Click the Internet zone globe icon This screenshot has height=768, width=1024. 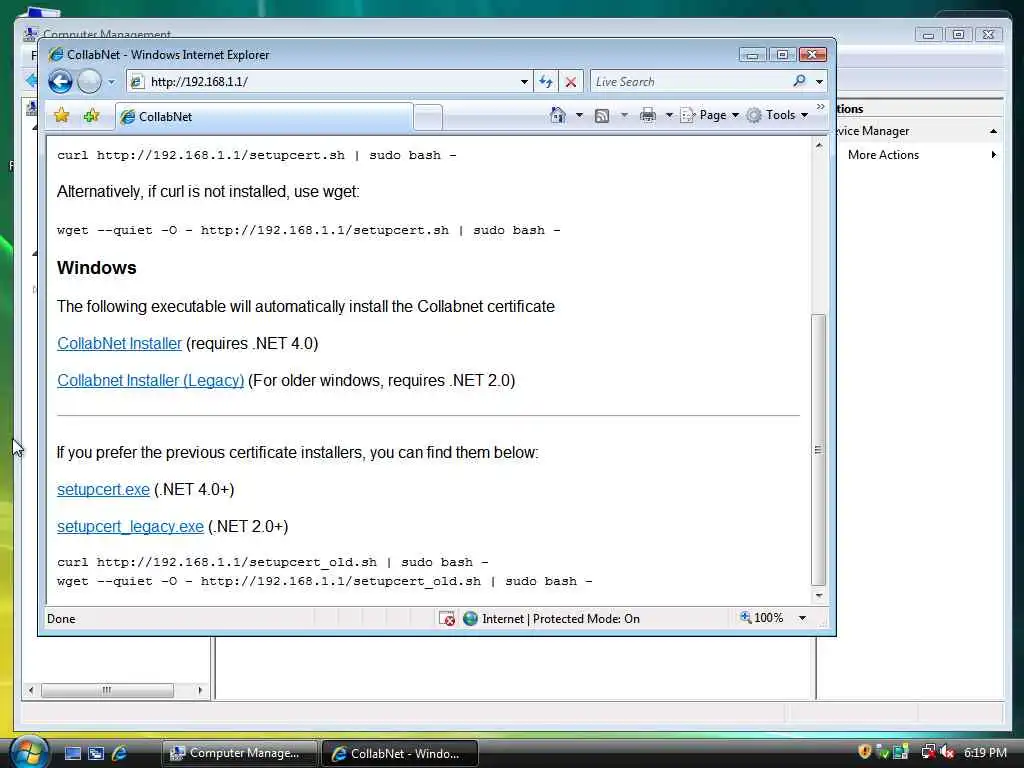click(470, 618)
